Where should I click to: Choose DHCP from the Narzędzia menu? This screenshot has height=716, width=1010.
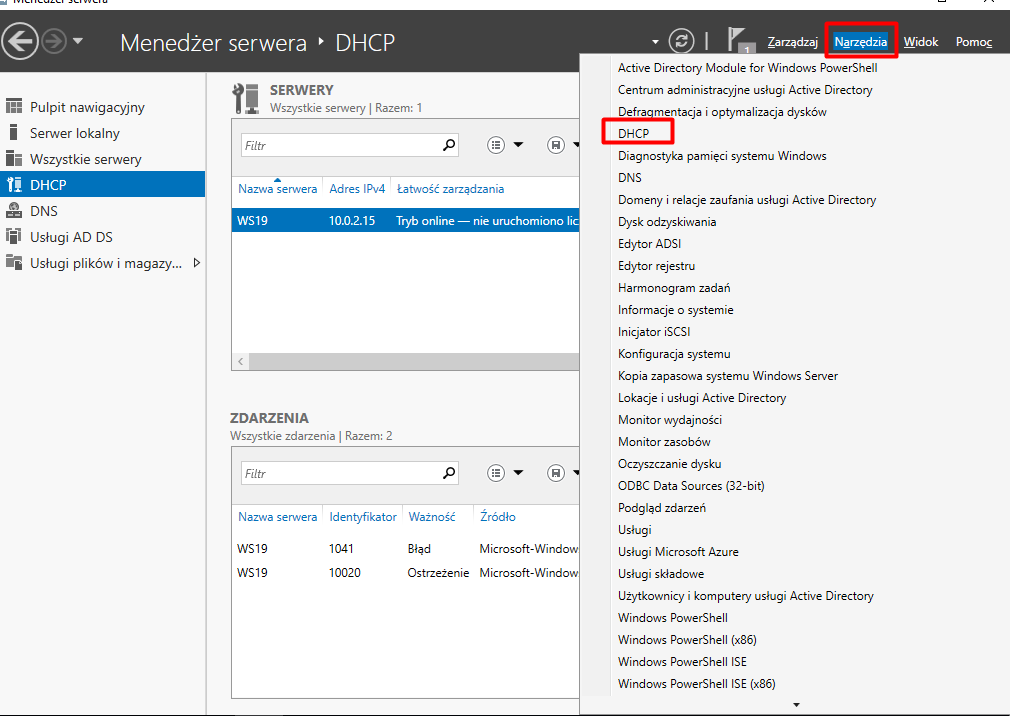coord(633,133)
